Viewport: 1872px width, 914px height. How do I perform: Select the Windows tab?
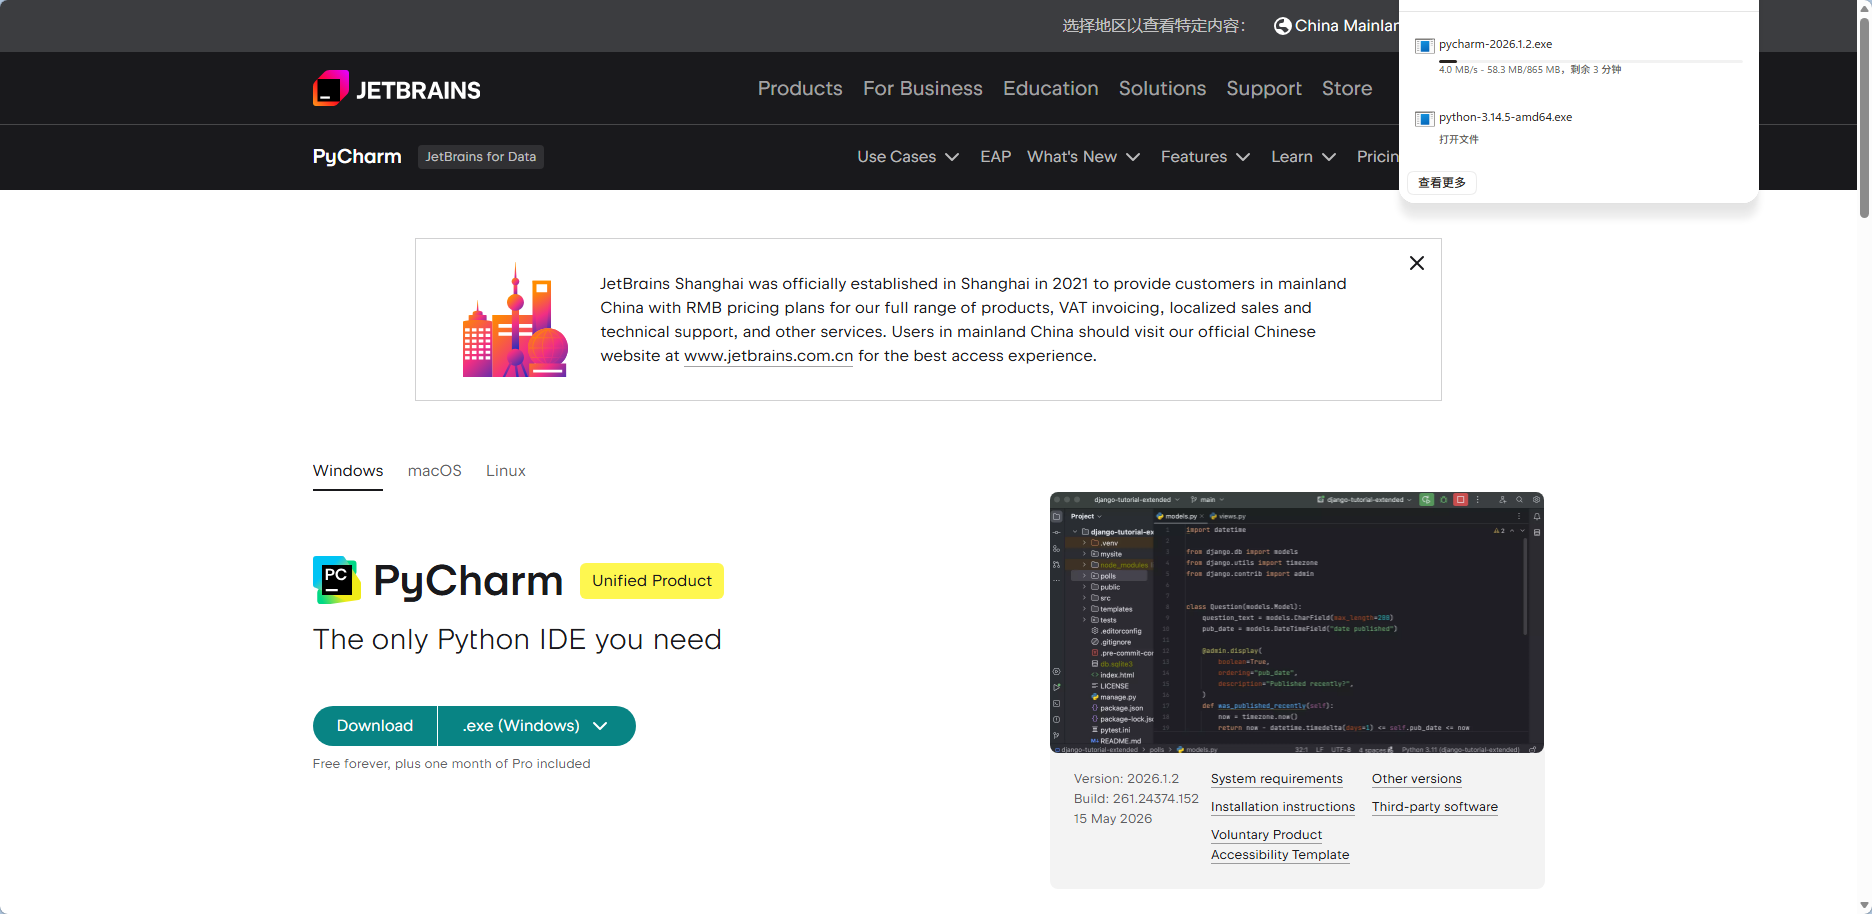pyautogui.click(x=348, y=471)
